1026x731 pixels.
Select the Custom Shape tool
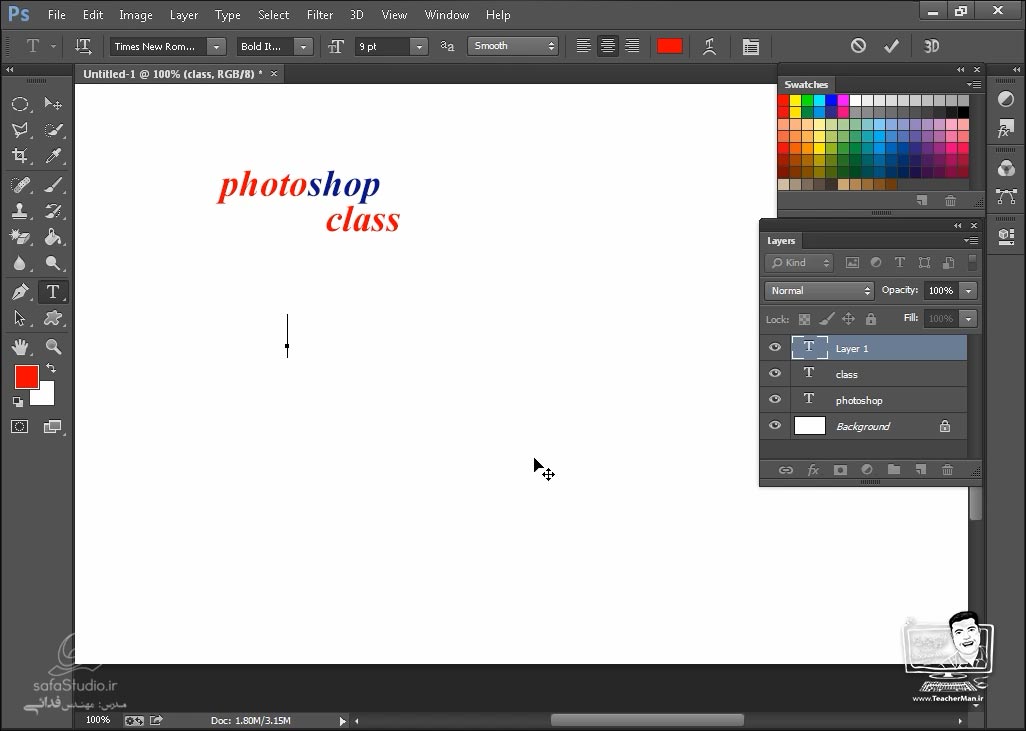53,318
